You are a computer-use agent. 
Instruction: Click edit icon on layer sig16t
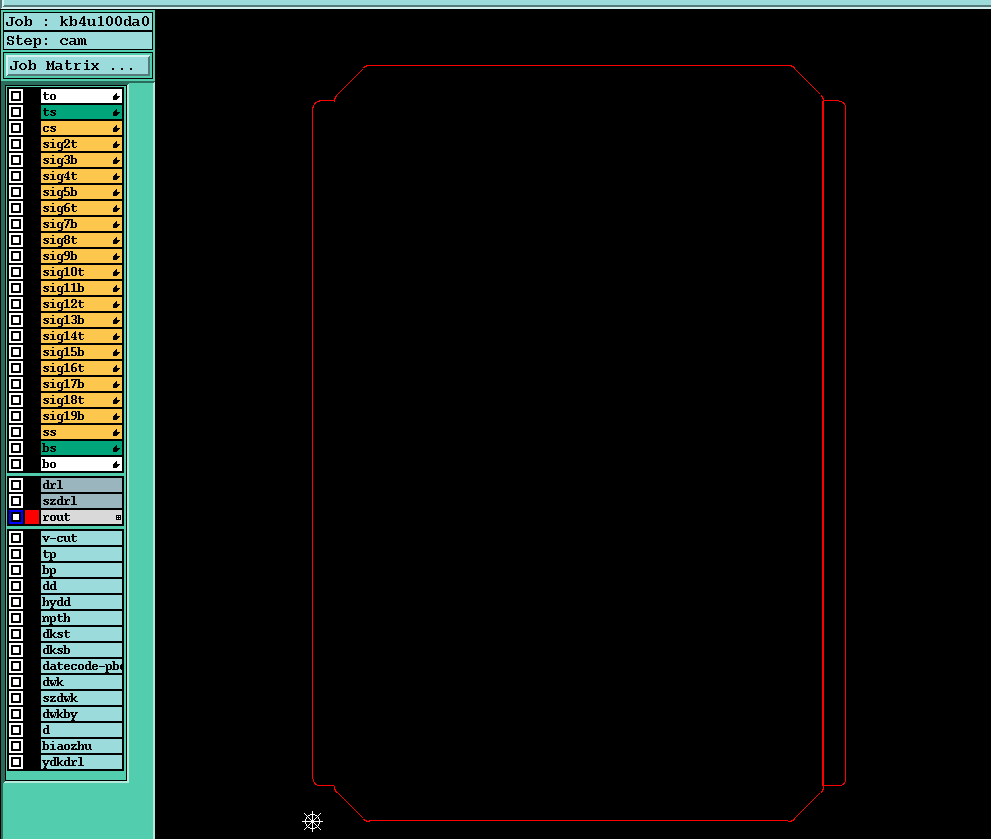click(116, 368)
